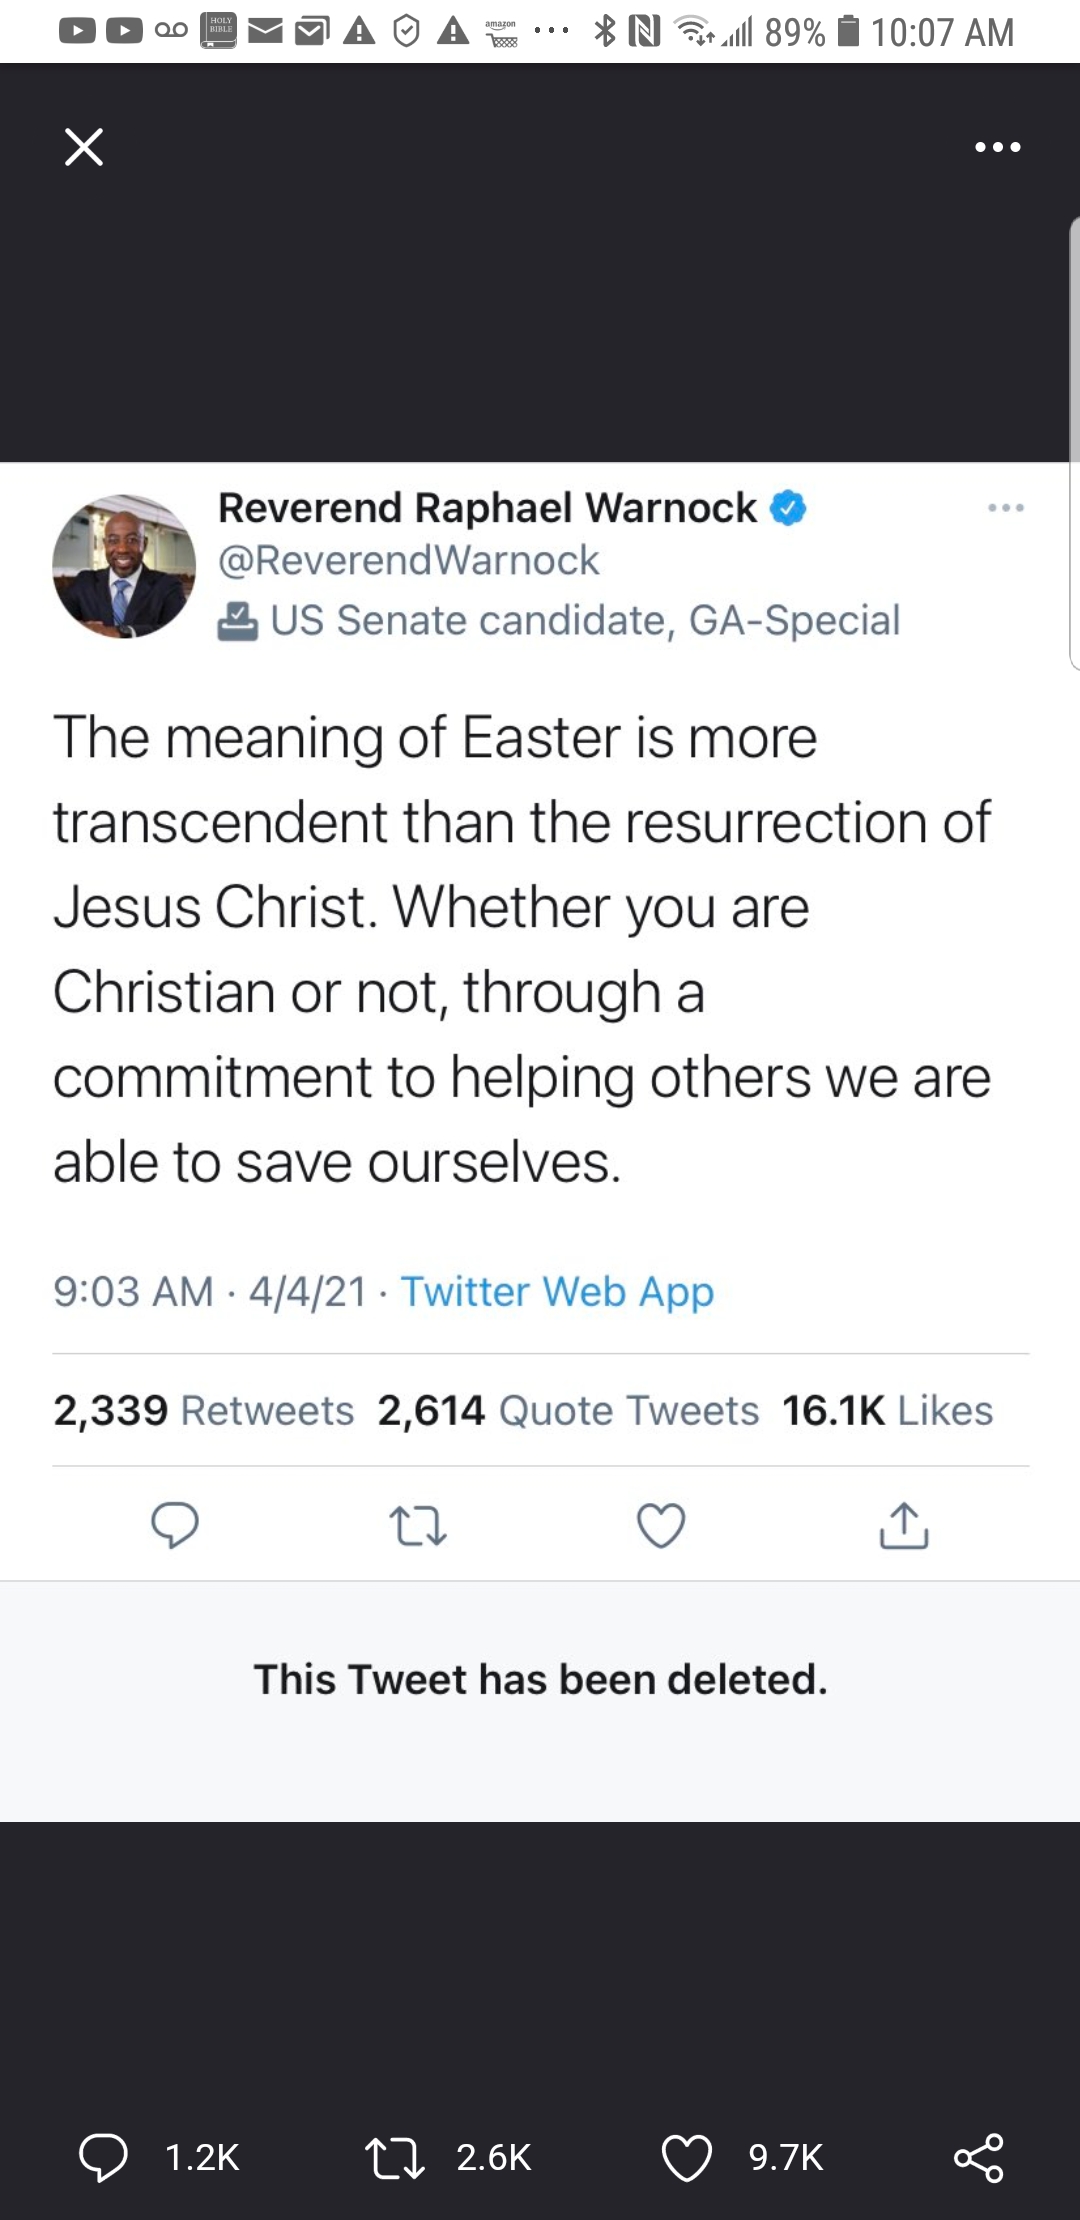Open the three-dot overflow menu at top

pos(997,147)
